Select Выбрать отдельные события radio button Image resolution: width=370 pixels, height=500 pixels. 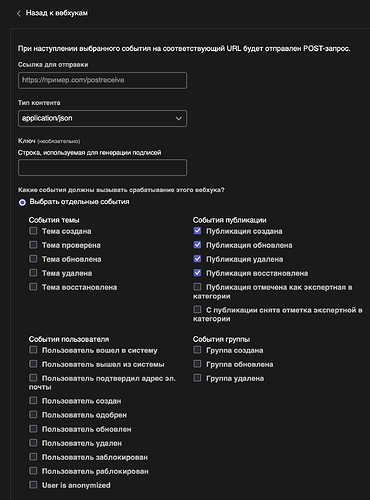pos(22,202)
